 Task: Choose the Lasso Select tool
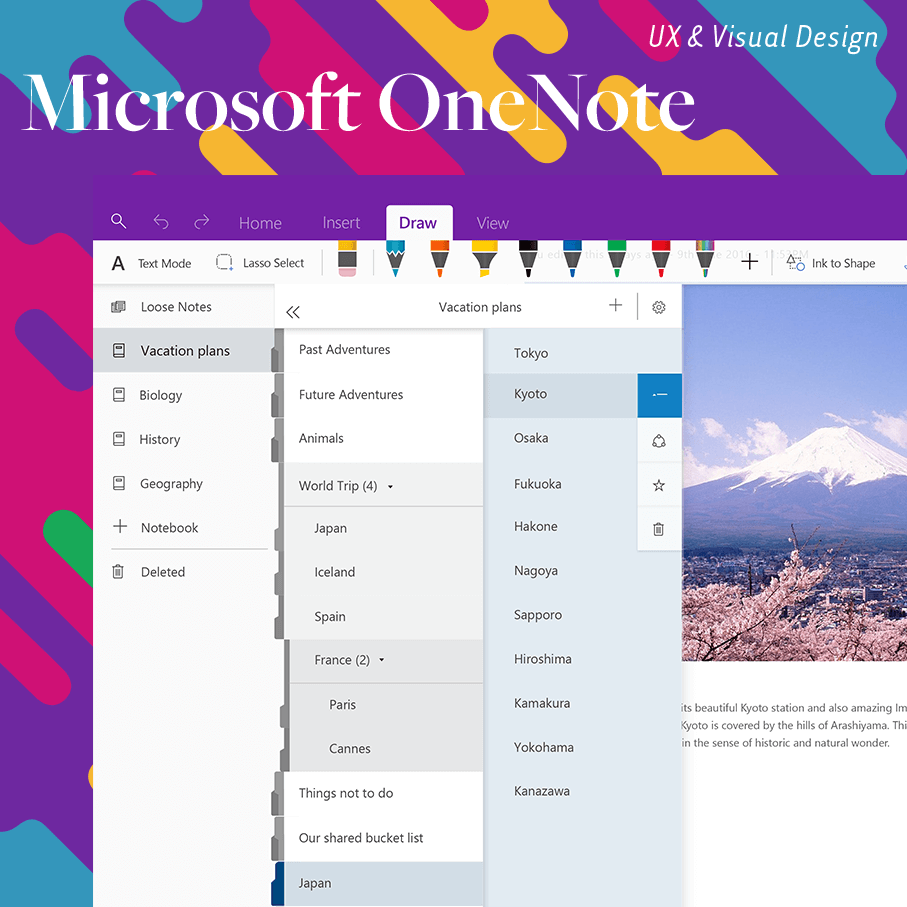coord(260,263)
